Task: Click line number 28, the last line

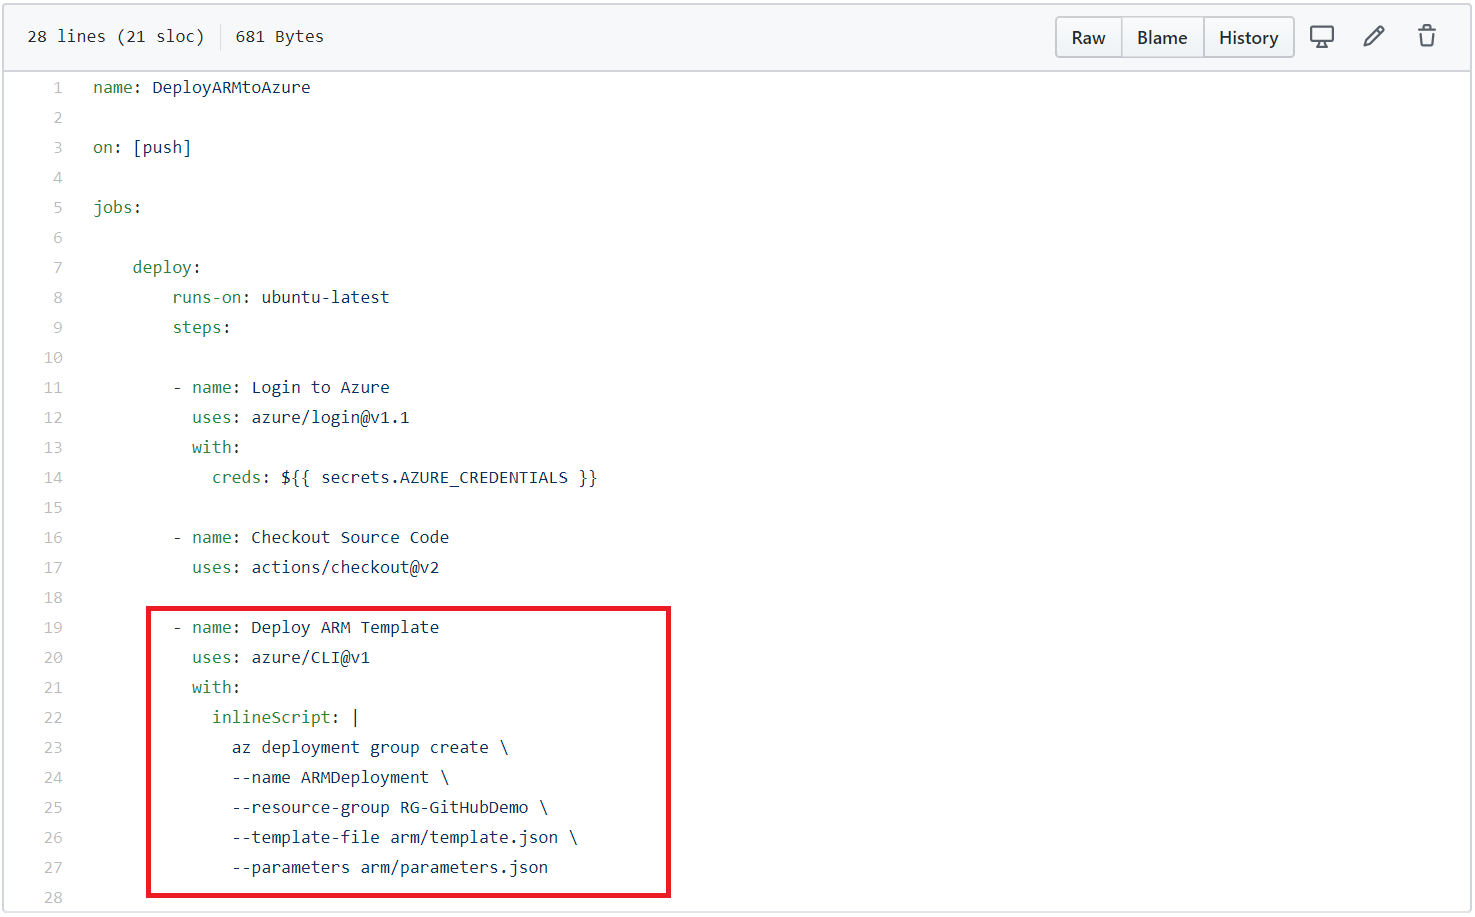Action: (x=53, y=897)
